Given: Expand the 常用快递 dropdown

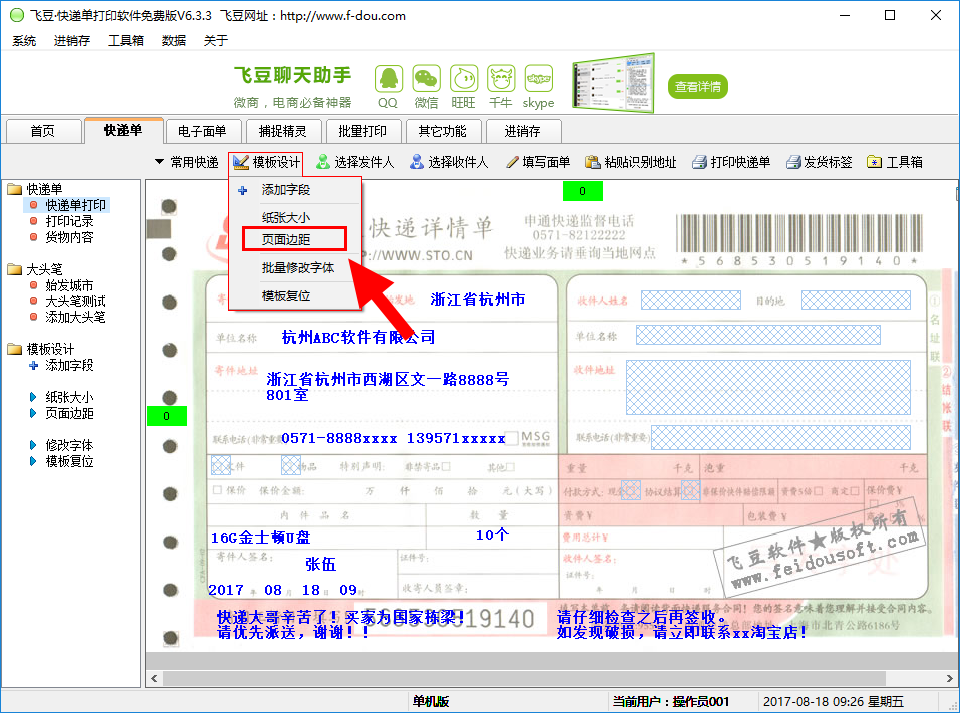Looking at the screenshot, I should point(187,162).
